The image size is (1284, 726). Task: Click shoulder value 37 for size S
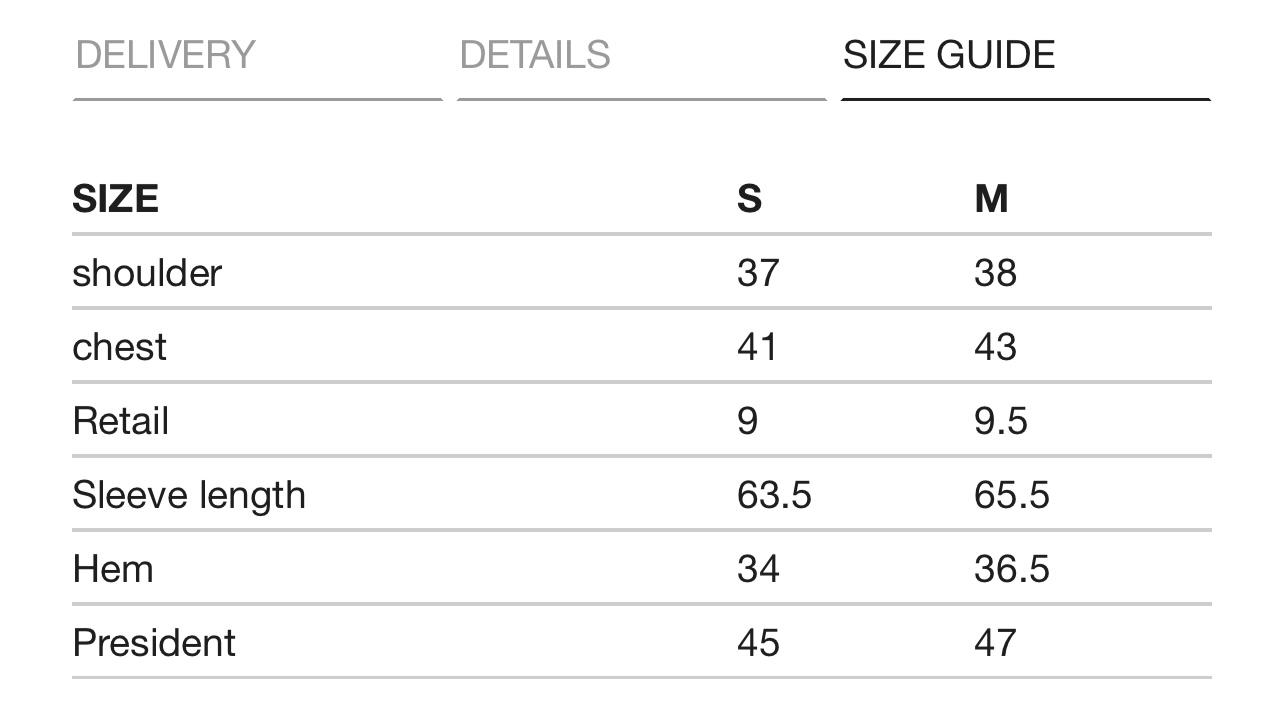click(757, 273)
